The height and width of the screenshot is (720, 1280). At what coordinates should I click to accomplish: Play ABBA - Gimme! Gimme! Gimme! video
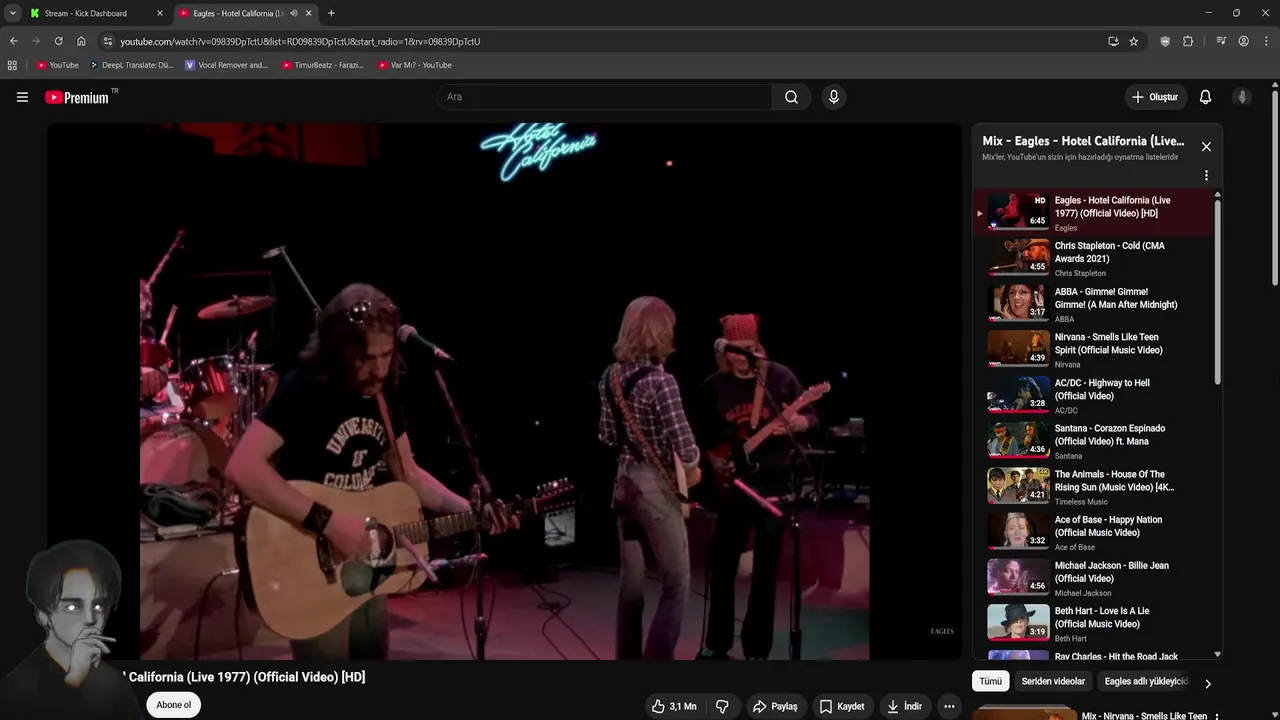coord(1095,302)
